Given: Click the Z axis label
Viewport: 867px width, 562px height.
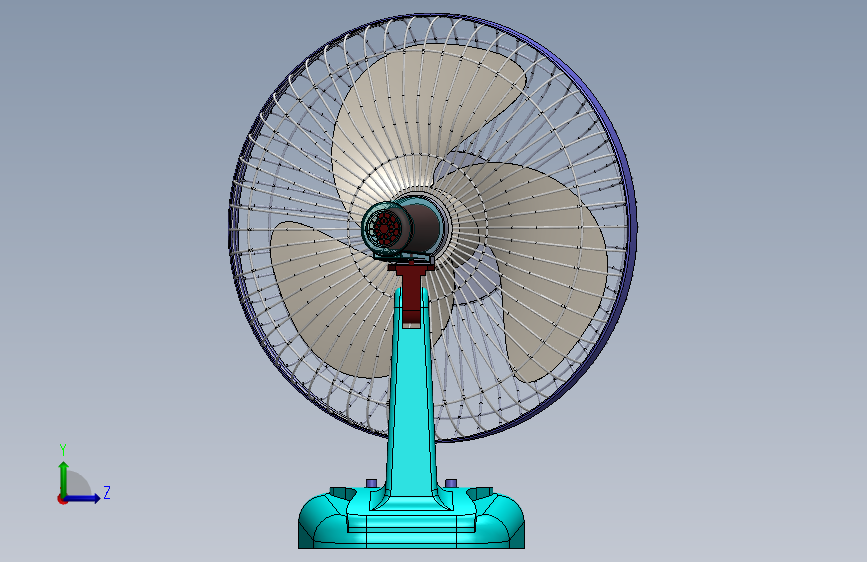Looking at the screenshot, I should (107, 492).
